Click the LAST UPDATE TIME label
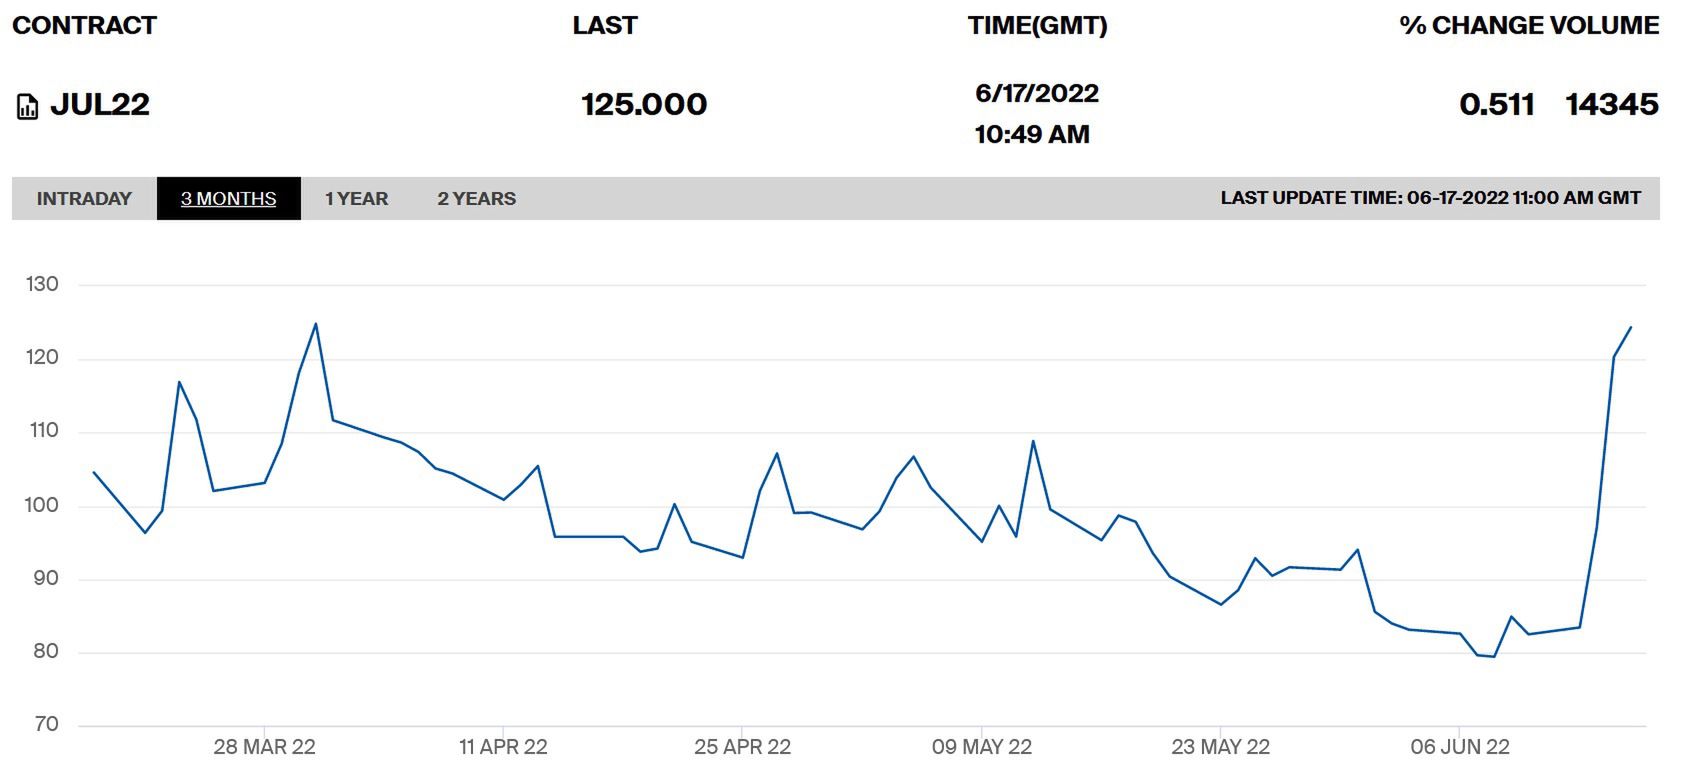Viewport: 1683px width, 765px height. click(x=1431, y=198)
